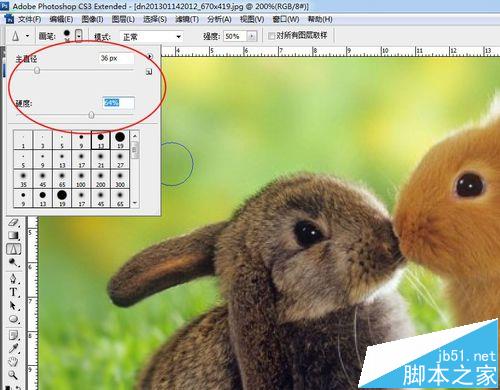Open the 分析(A) menu
500x390 pixels.
[x=219, y=19]
